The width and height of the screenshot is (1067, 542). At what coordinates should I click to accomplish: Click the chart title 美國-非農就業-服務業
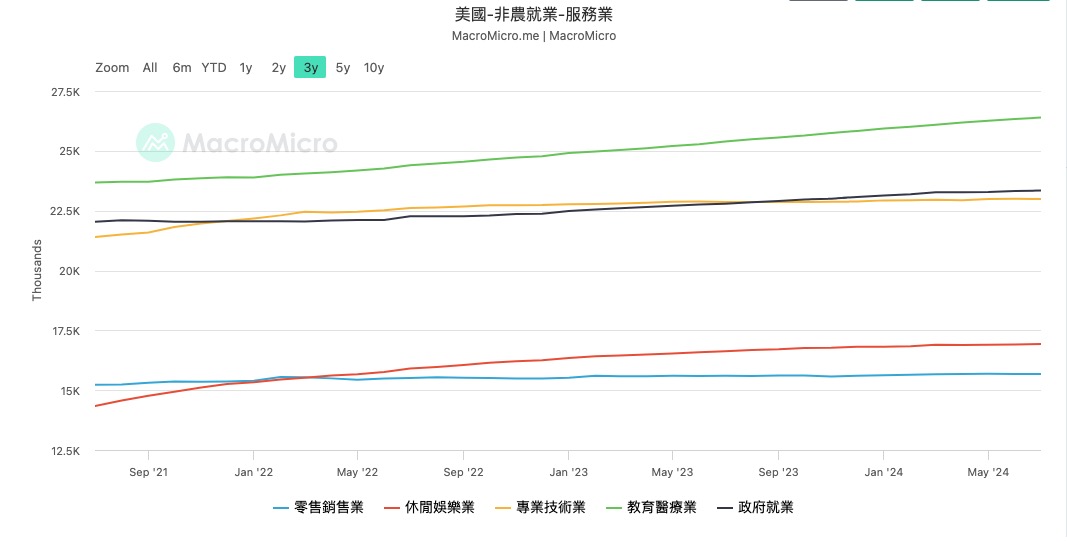(534, 14)
